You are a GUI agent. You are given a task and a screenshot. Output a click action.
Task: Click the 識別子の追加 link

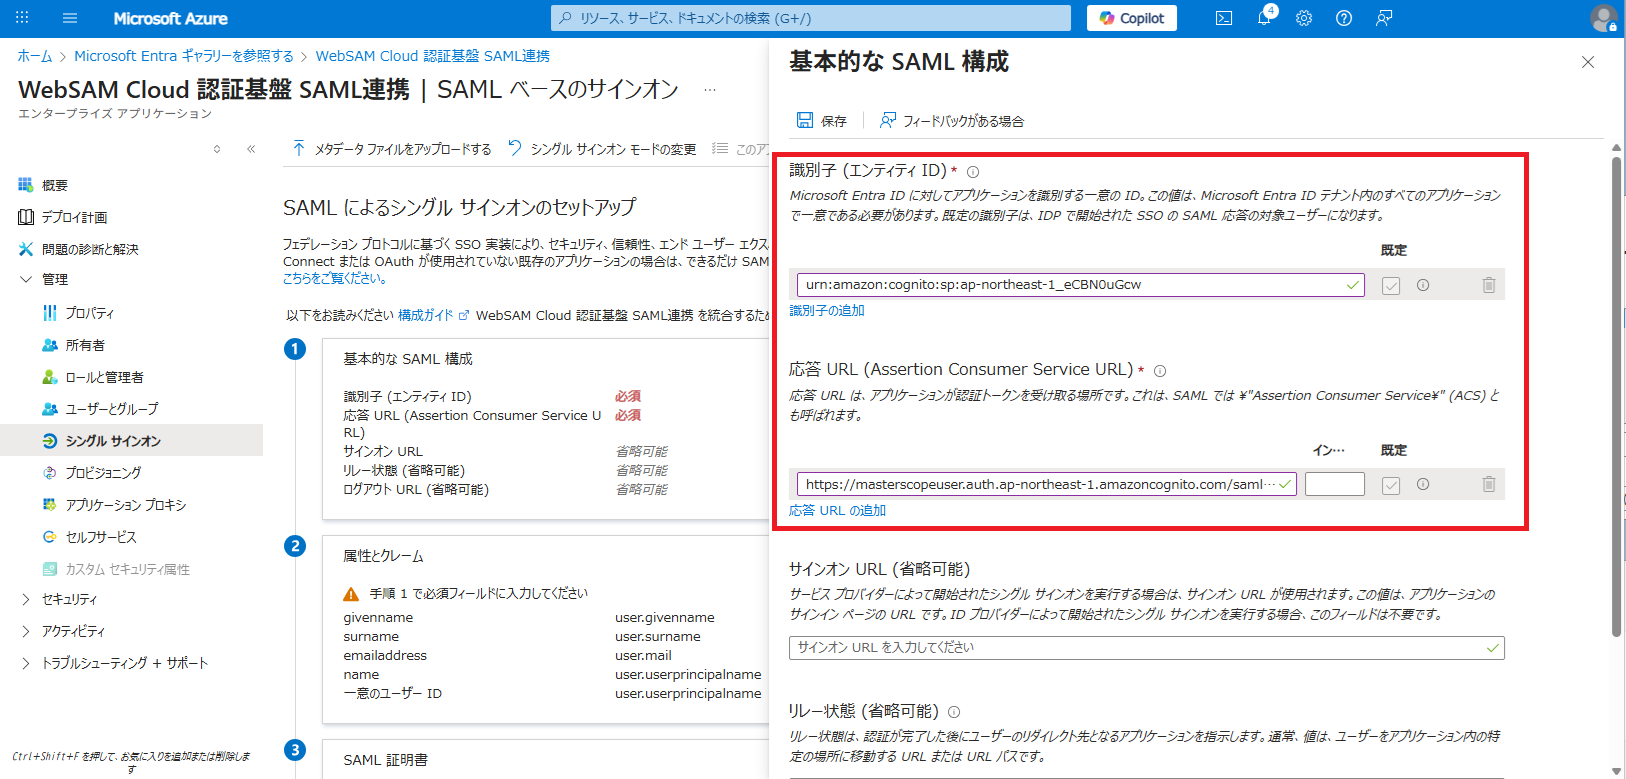827,310
